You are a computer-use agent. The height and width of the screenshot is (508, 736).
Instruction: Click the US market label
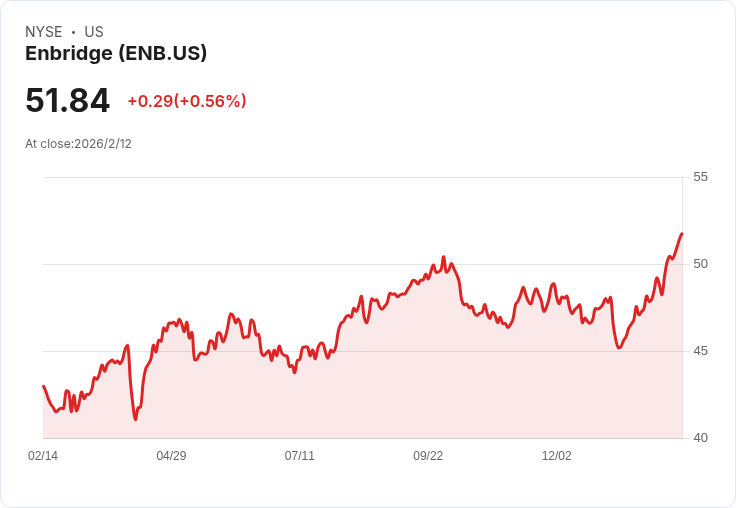[x=94, y=32]
